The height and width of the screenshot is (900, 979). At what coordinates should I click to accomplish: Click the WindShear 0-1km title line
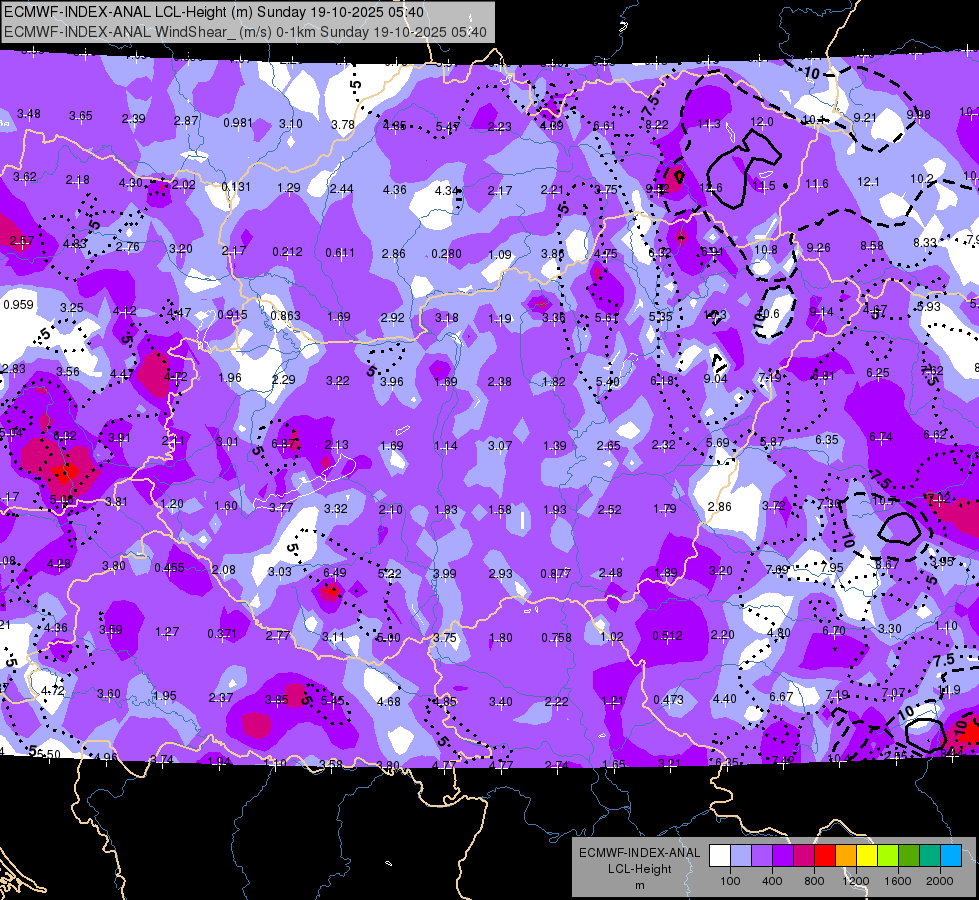[245, 32]
